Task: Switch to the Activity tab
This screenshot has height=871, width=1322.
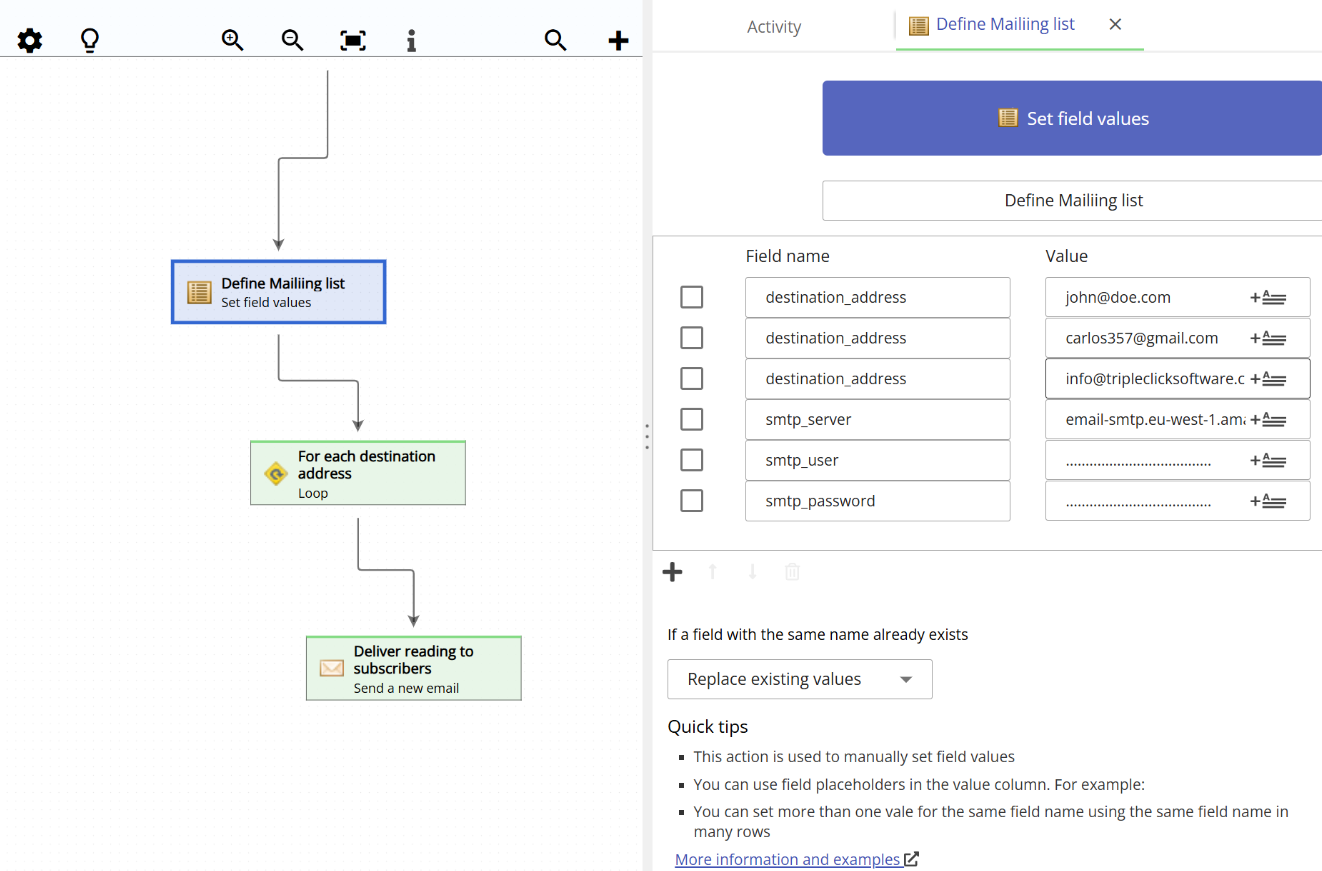Action: point(773,27)
